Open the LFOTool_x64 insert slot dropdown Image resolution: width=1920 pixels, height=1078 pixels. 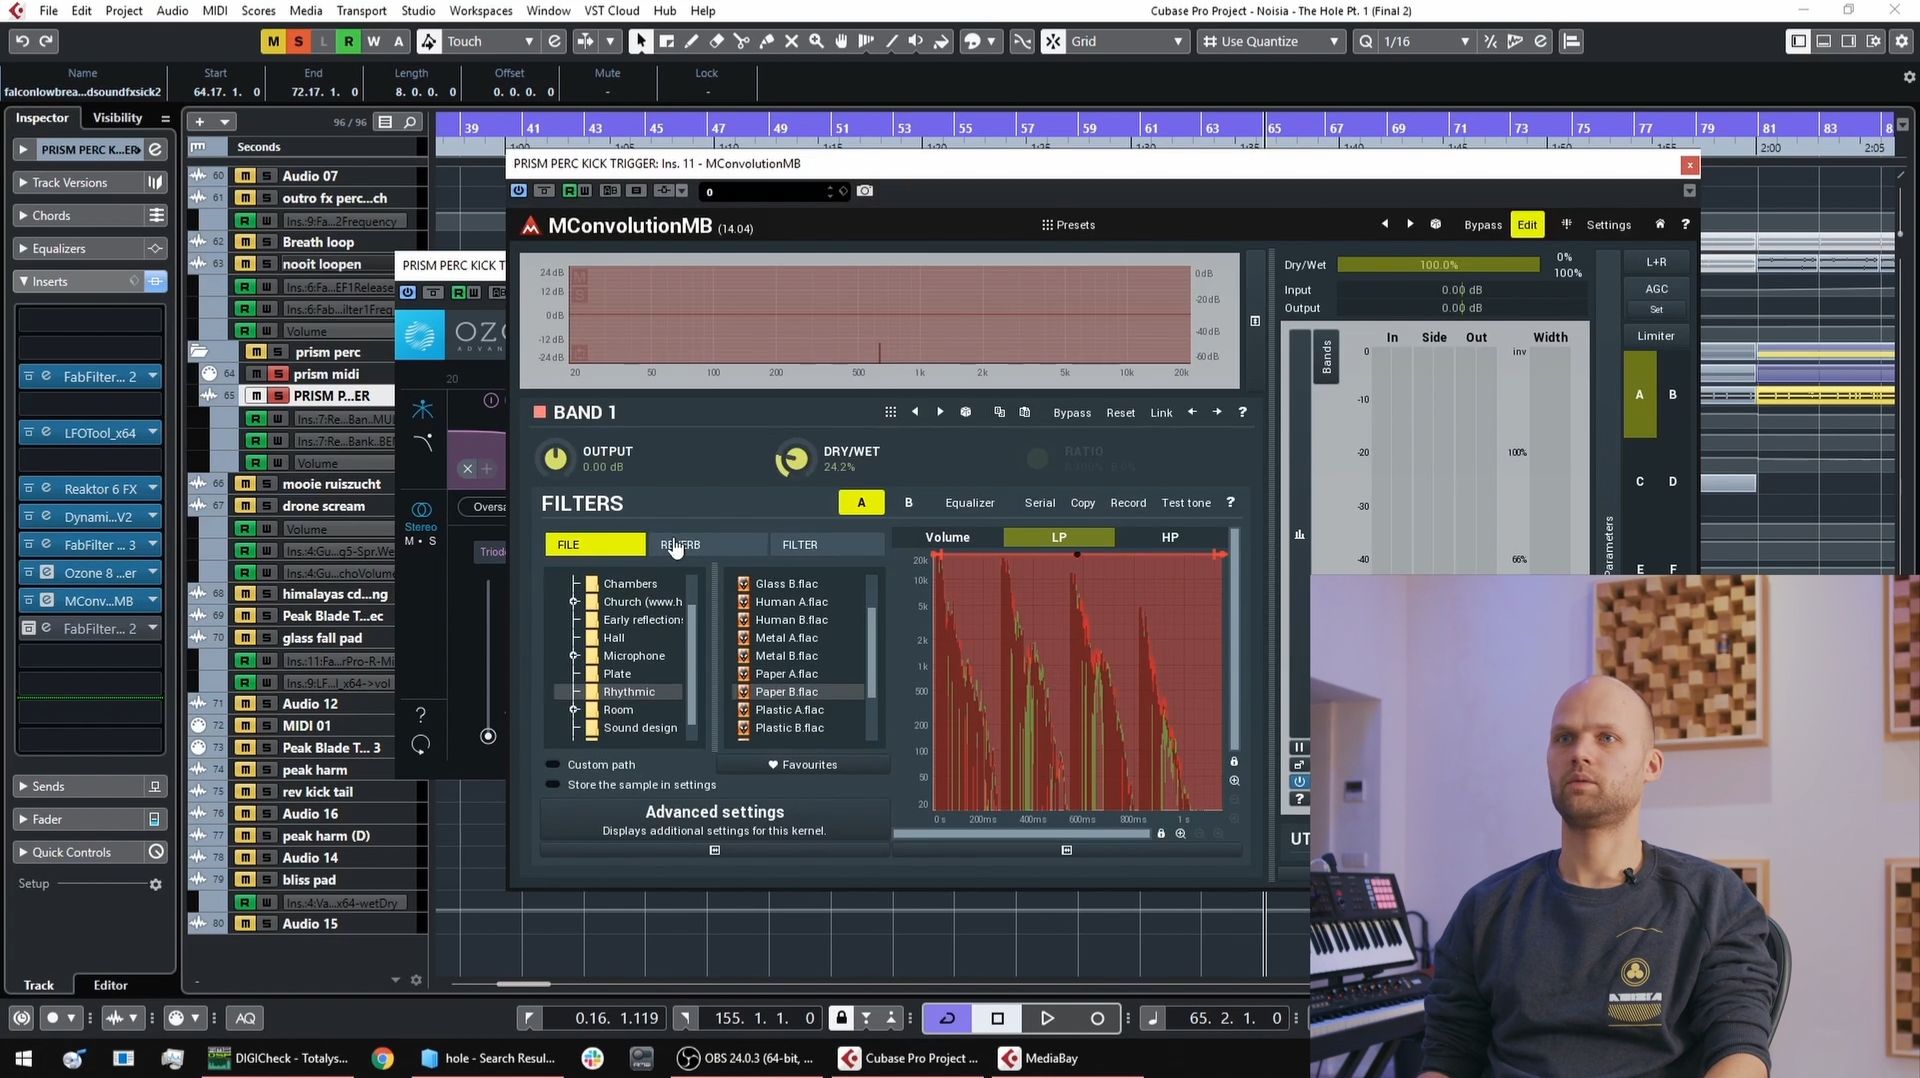153,433
